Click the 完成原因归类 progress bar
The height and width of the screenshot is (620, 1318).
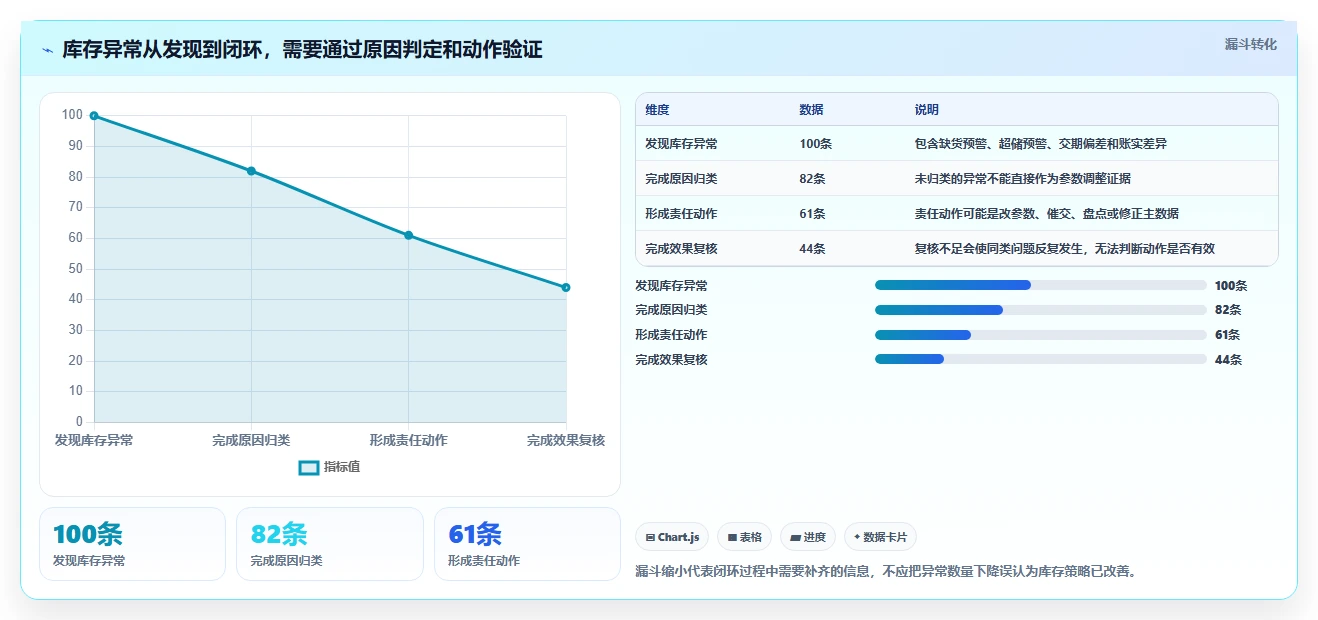click(x=1041, y=310)
